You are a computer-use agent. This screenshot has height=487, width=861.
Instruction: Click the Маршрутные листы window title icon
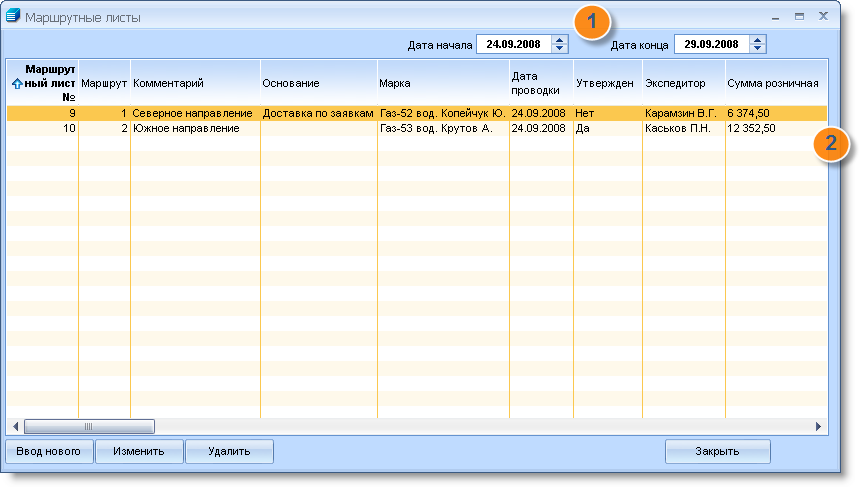pos(13,16)
